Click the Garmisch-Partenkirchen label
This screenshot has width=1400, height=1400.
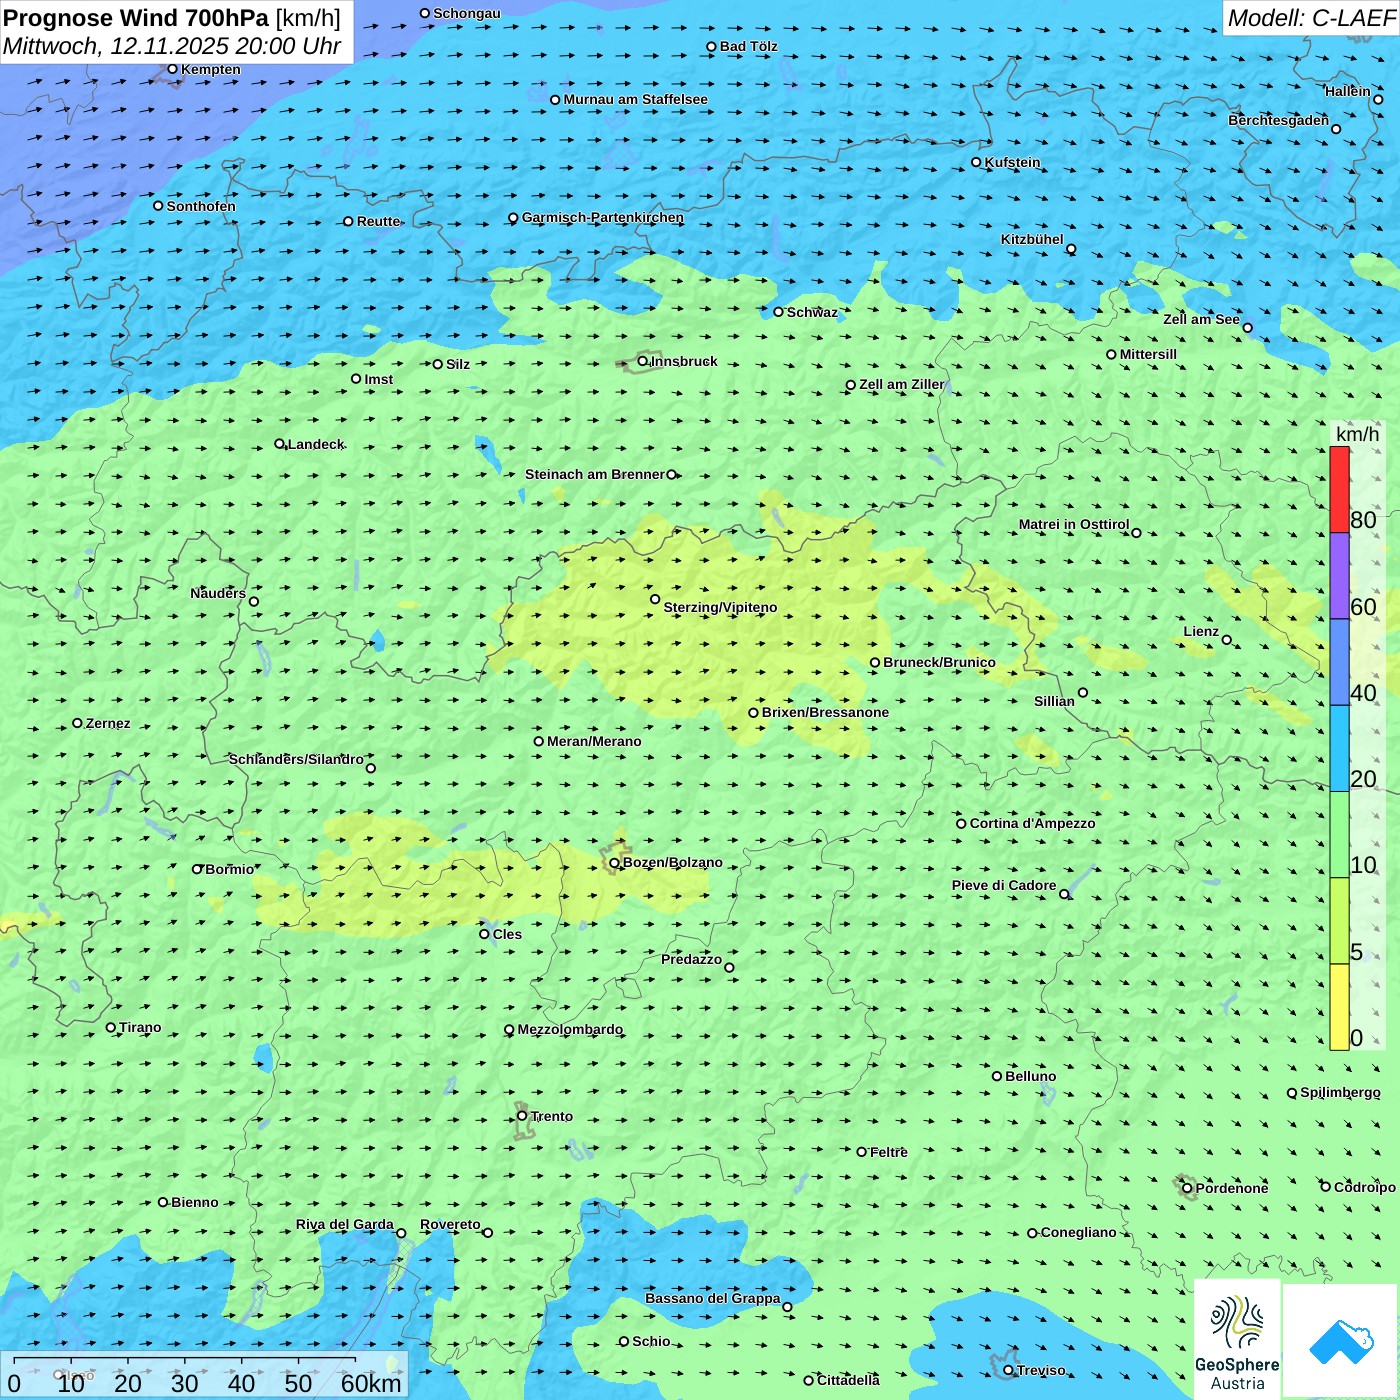[x=602, y=217]
